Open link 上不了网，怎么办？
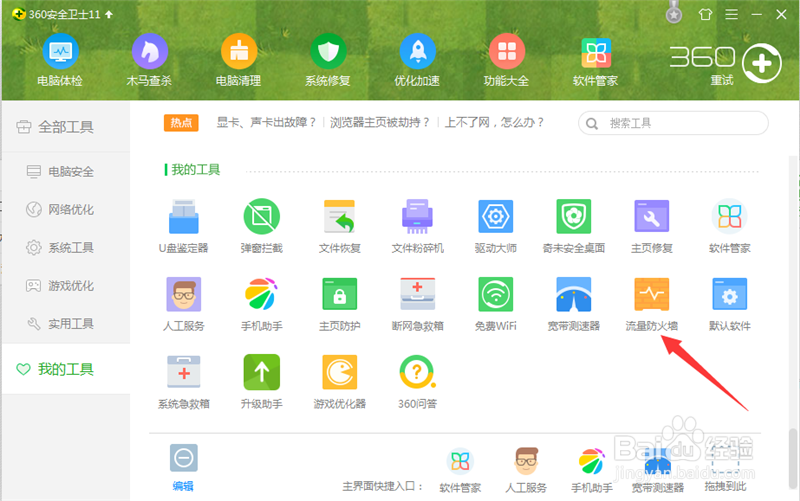Image resolution: width=800 pixels, height=501 pixels. pos(495,122)
